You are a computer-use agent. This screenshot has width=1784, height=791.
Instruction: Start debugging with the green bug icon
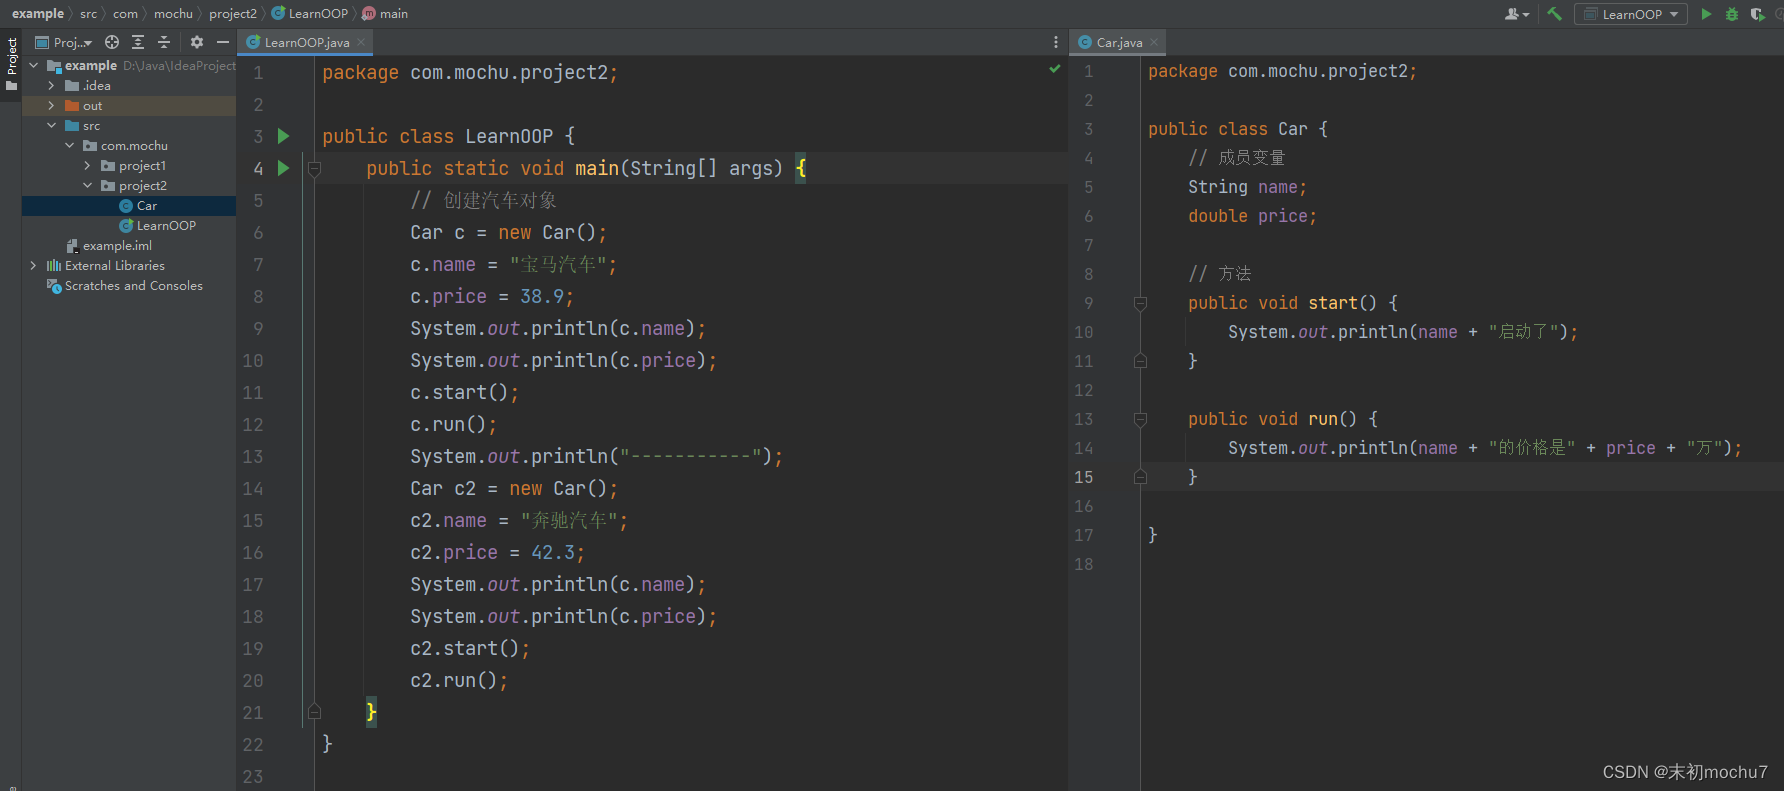pyautogui.click(x=1732, y=14)
